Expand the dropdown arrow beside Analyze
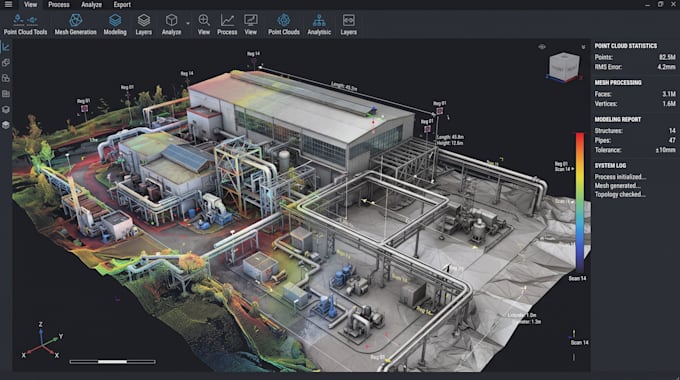This screenshot has height=380, width=680. click(188, 23)
